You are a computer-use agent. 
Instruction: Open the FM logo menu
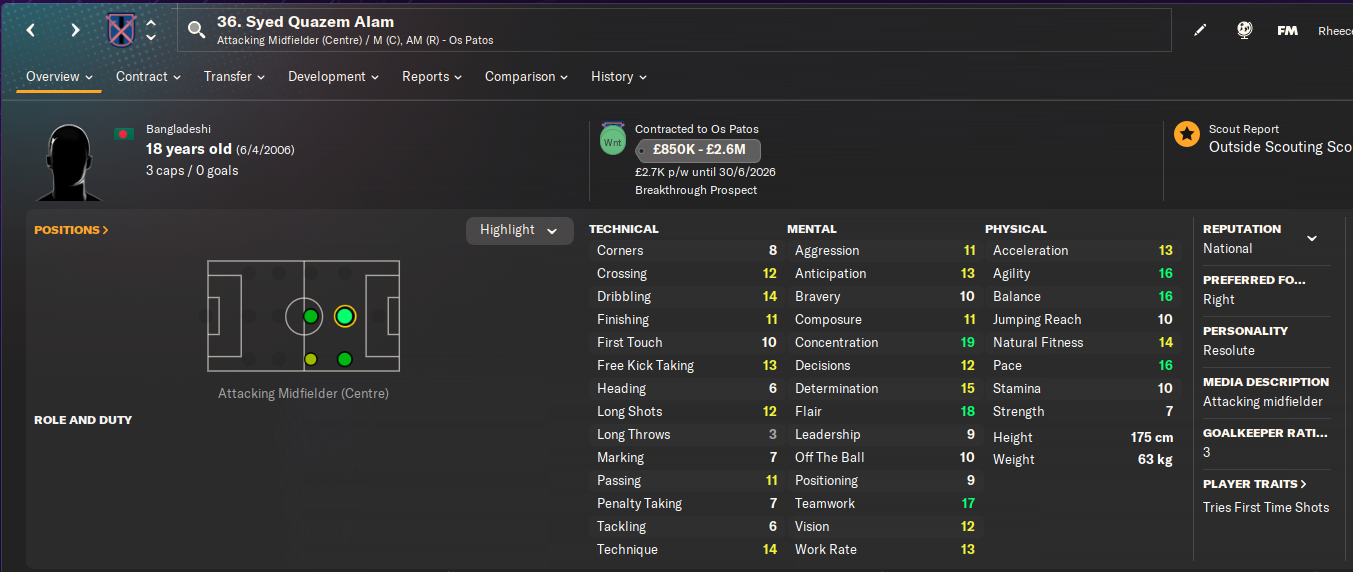(x=1287, y=31)
